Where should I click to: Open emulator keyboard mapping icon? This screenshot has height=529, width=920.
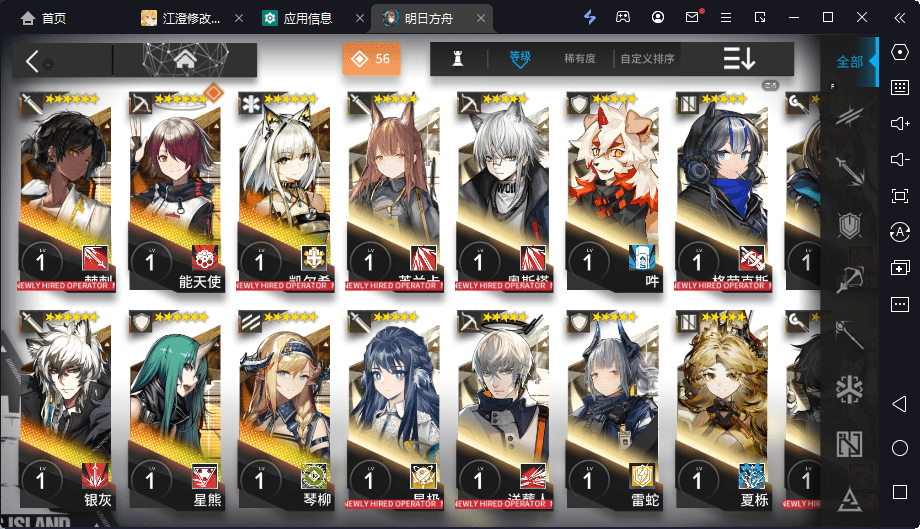coord(899,88)
